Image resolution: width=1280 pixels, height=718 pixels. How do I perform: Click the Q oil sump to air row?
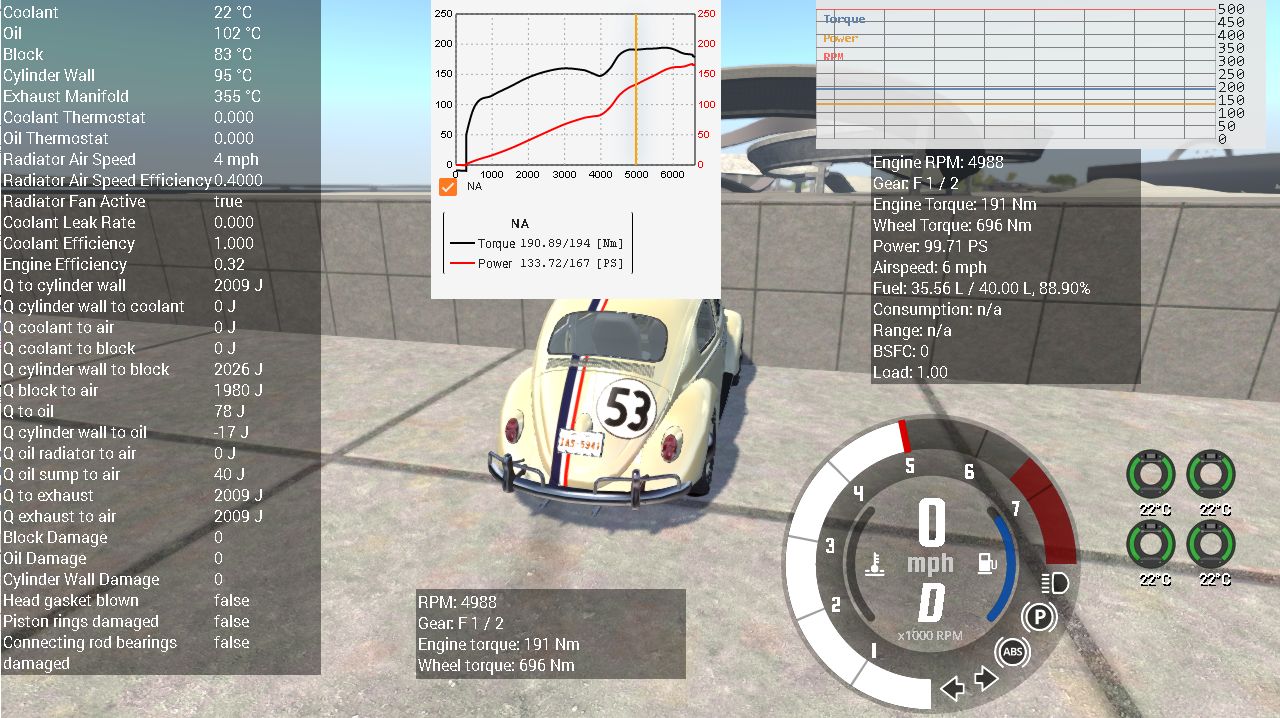pos(160,474)
